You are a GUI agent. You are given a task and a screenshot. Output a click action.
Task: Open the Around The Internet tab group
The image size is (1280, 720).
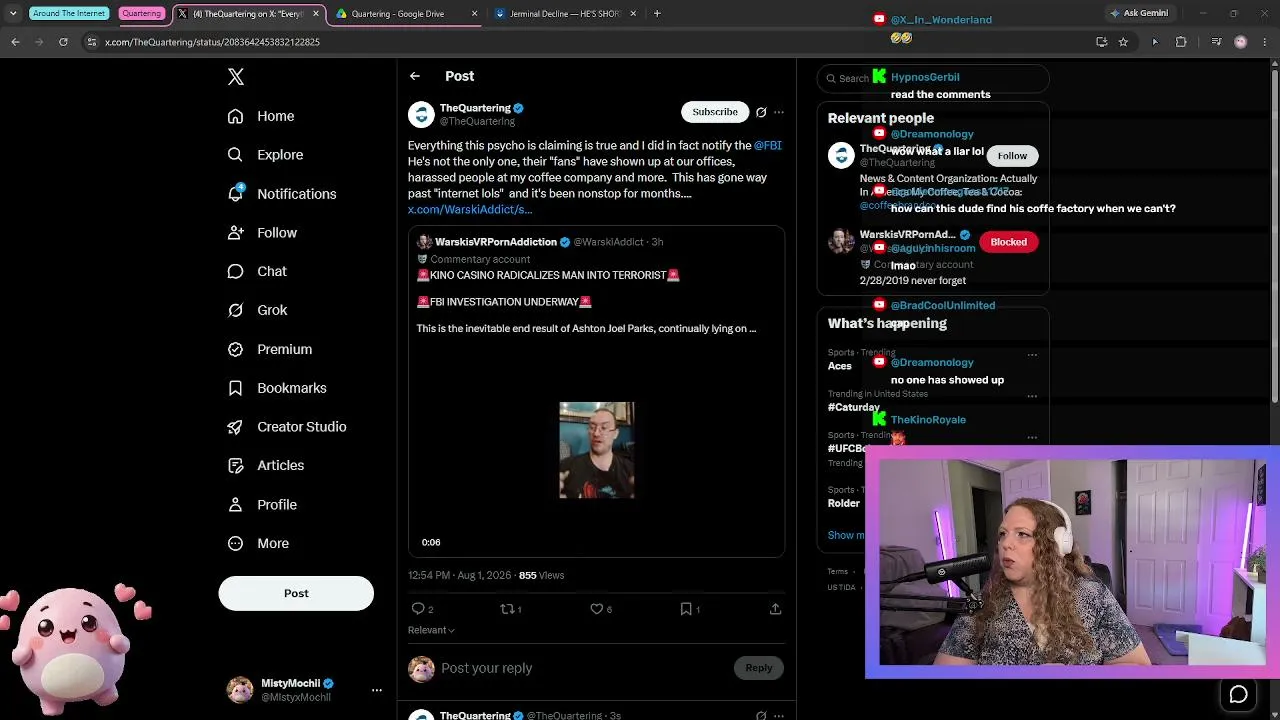(69, 14)
